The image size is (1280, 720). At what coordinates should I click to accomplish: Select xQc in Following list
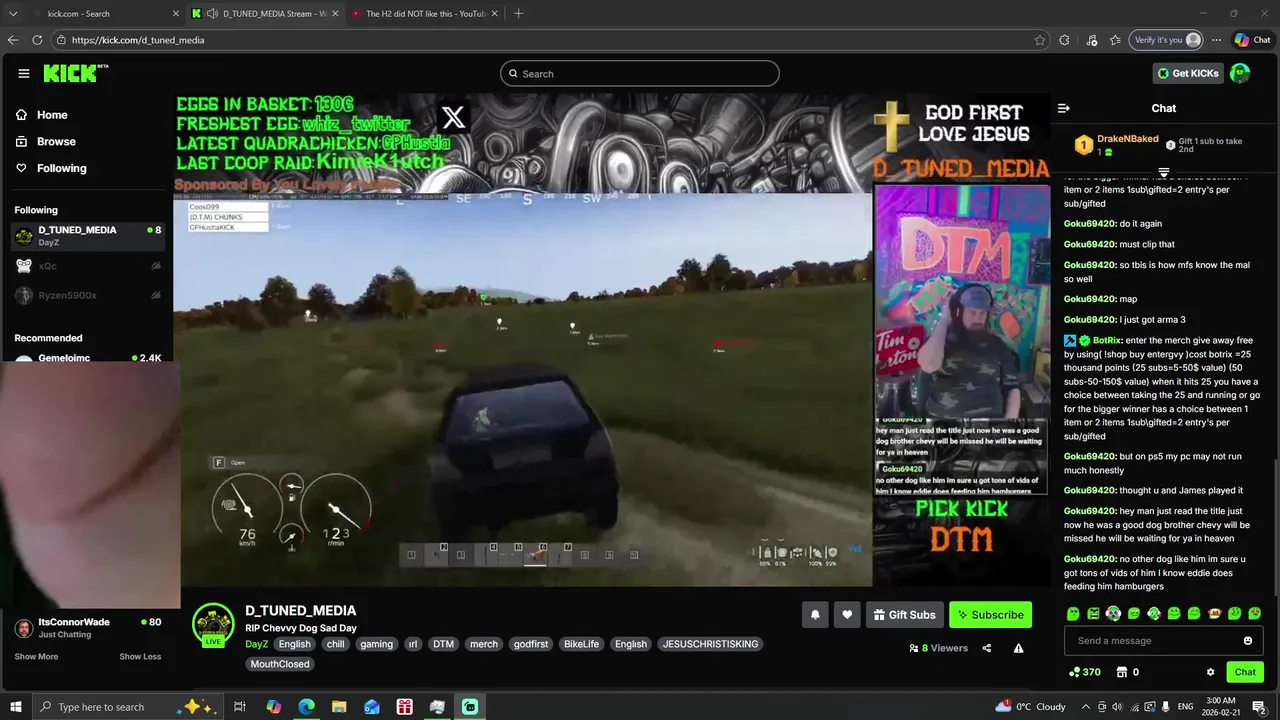click(x=88, y=266)
